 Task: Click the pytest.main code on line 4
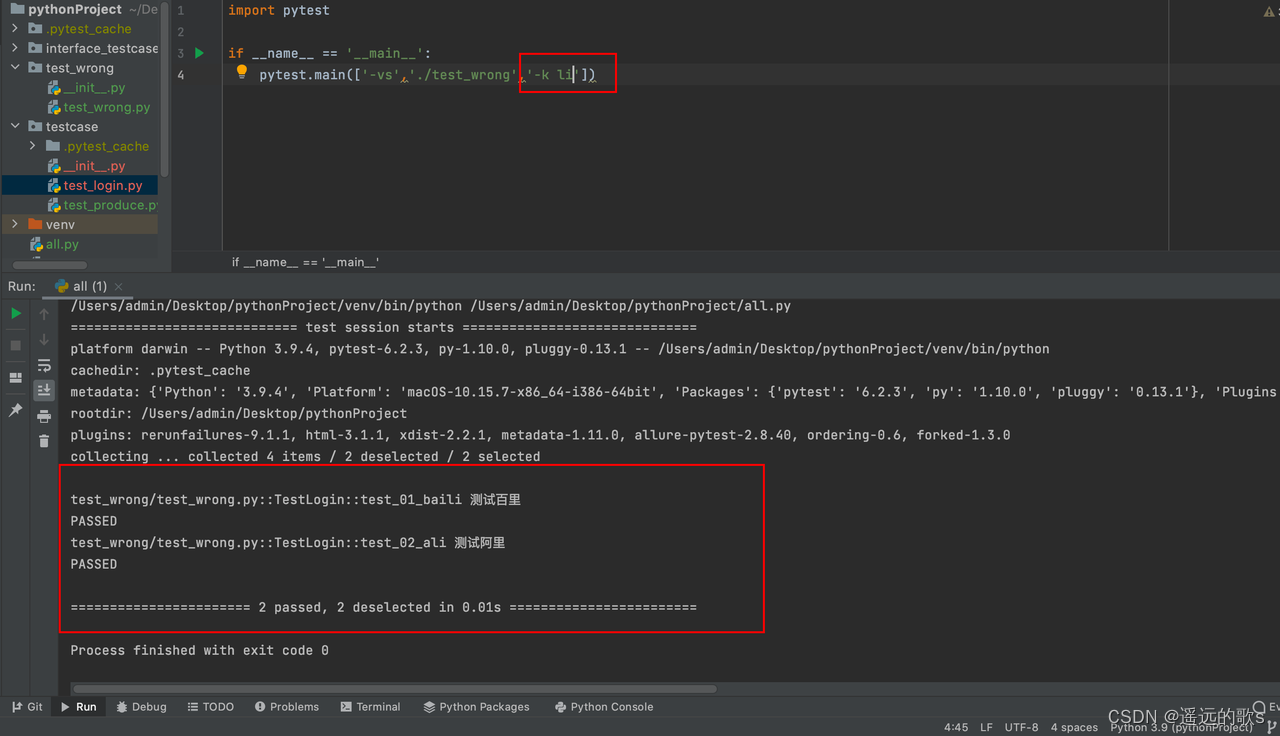[427, 75]
